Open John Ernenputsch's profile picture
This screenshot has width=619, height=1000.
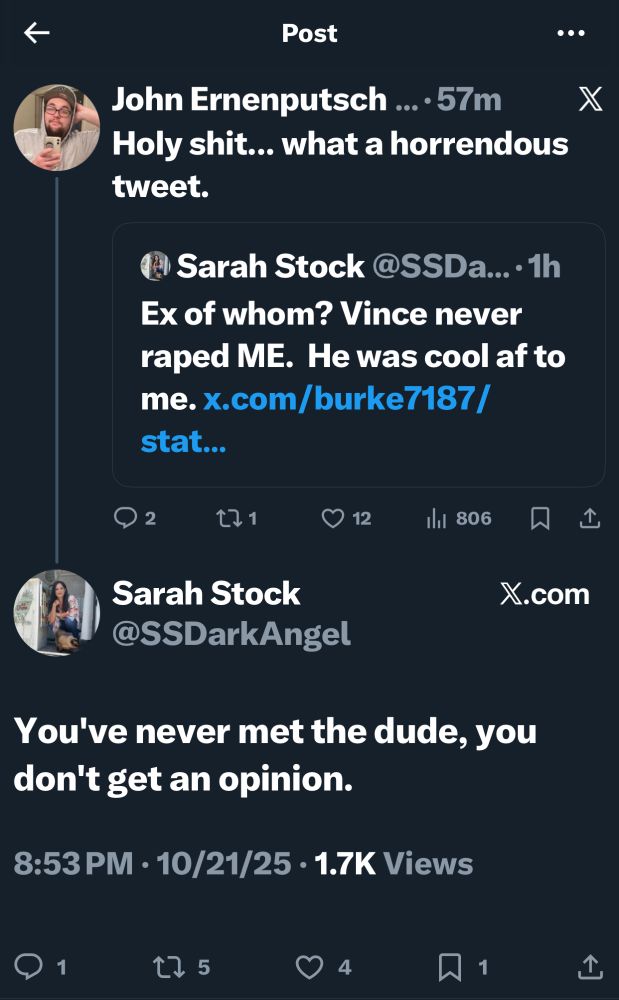point(56,127)
